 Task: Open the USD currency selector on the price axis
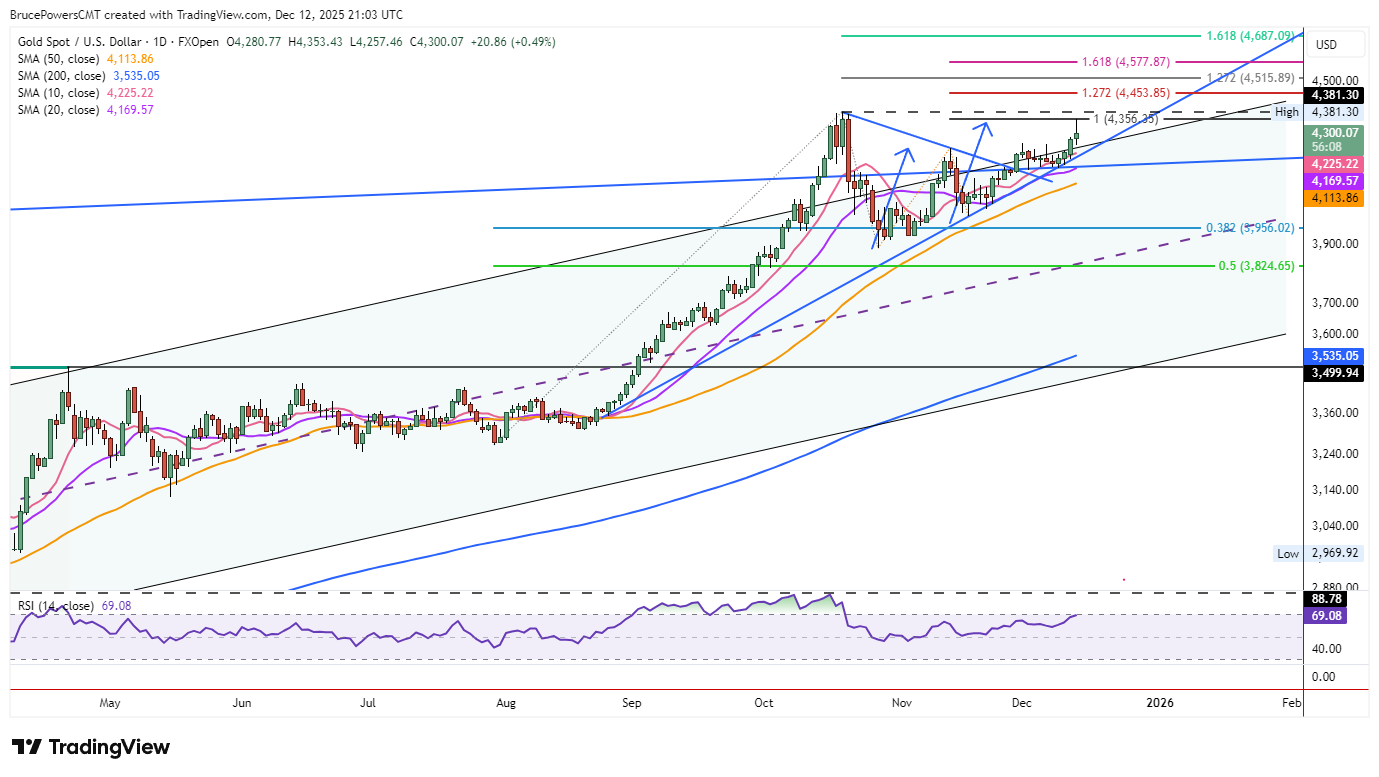click(x=1326, y=45)
